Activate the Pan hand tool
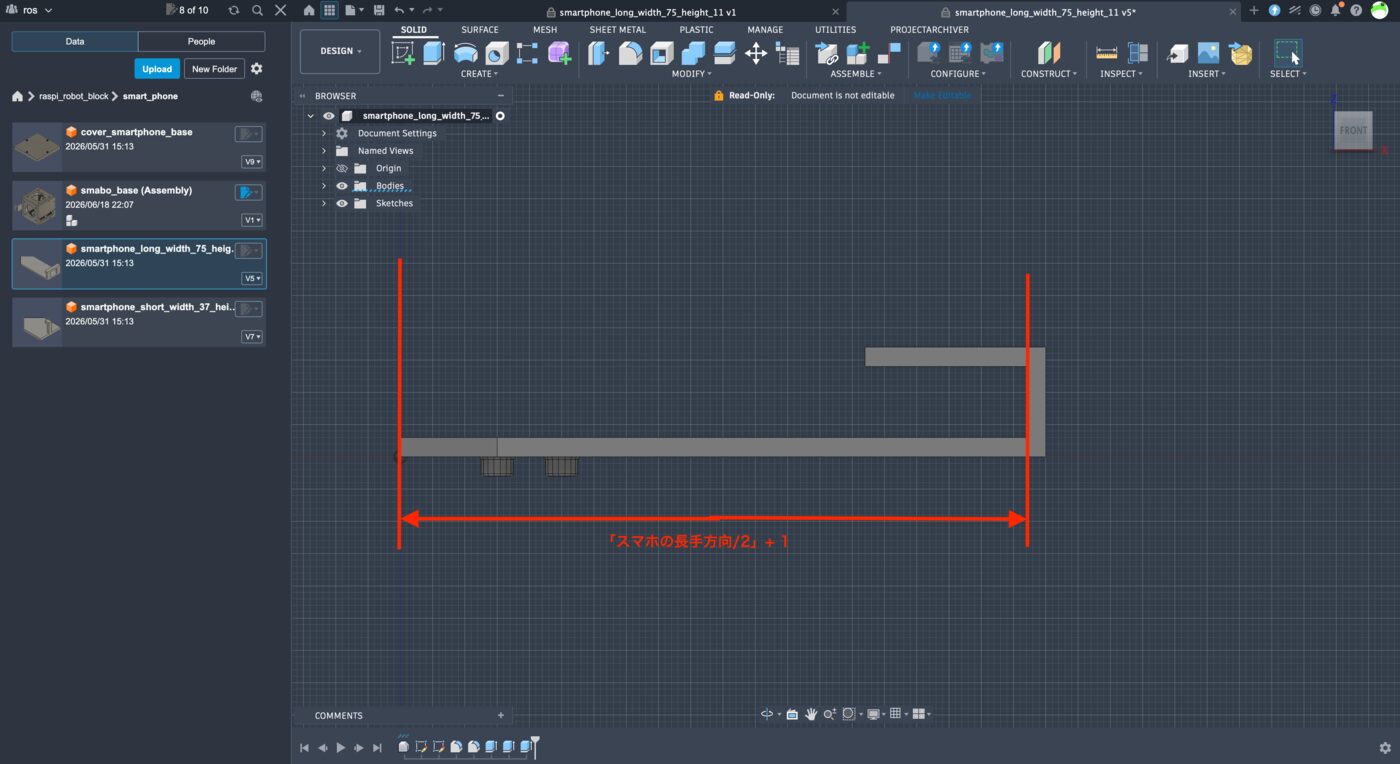The height and width of the screenshot is (764, 1400). pyautogui.click(x=811, y=714)
